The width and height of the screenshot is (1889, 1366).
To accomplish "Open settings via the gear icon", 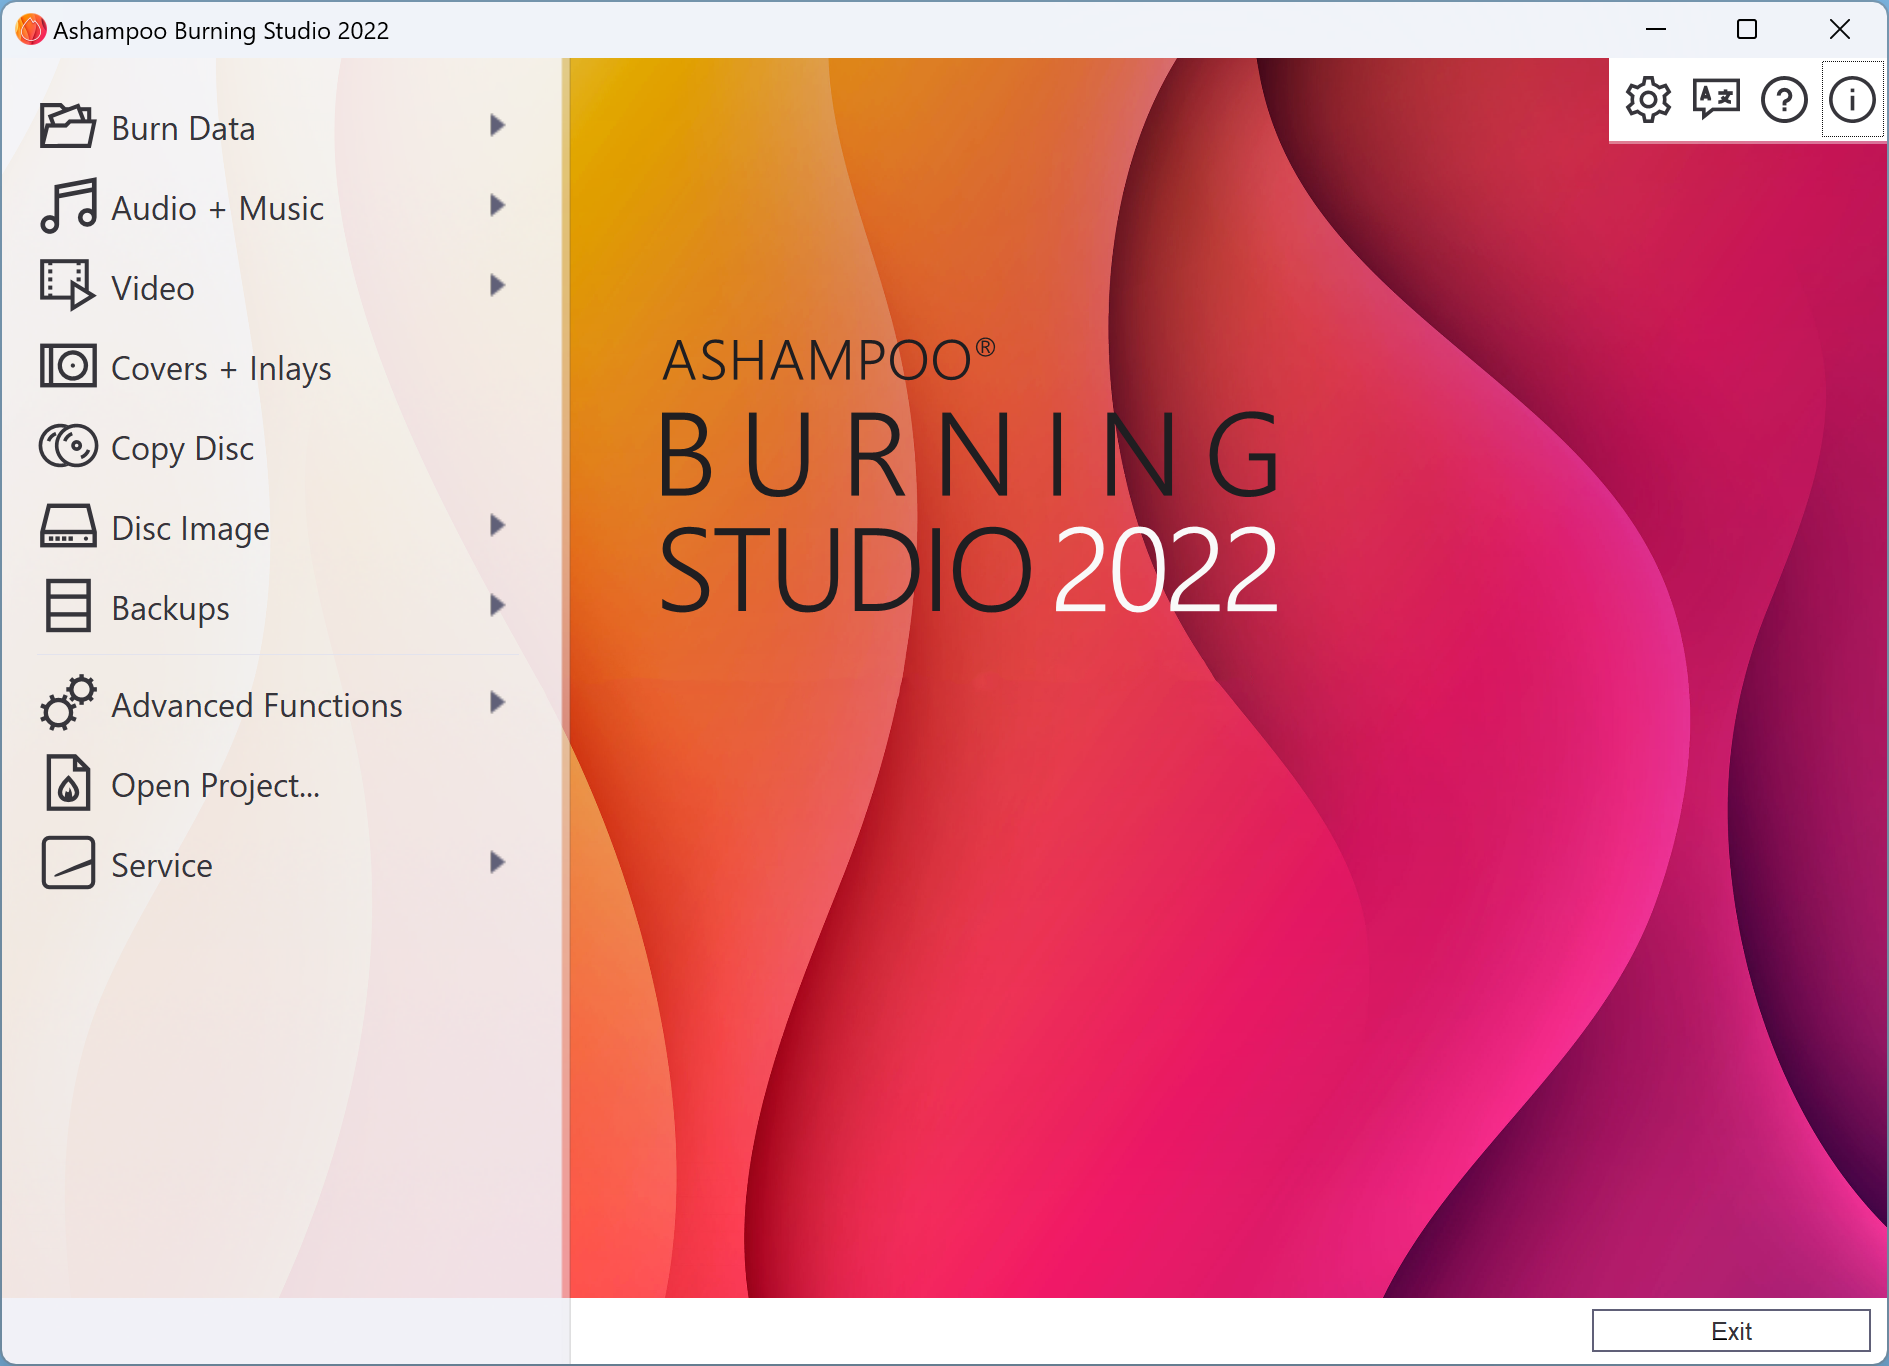I will coord(1648,100).
